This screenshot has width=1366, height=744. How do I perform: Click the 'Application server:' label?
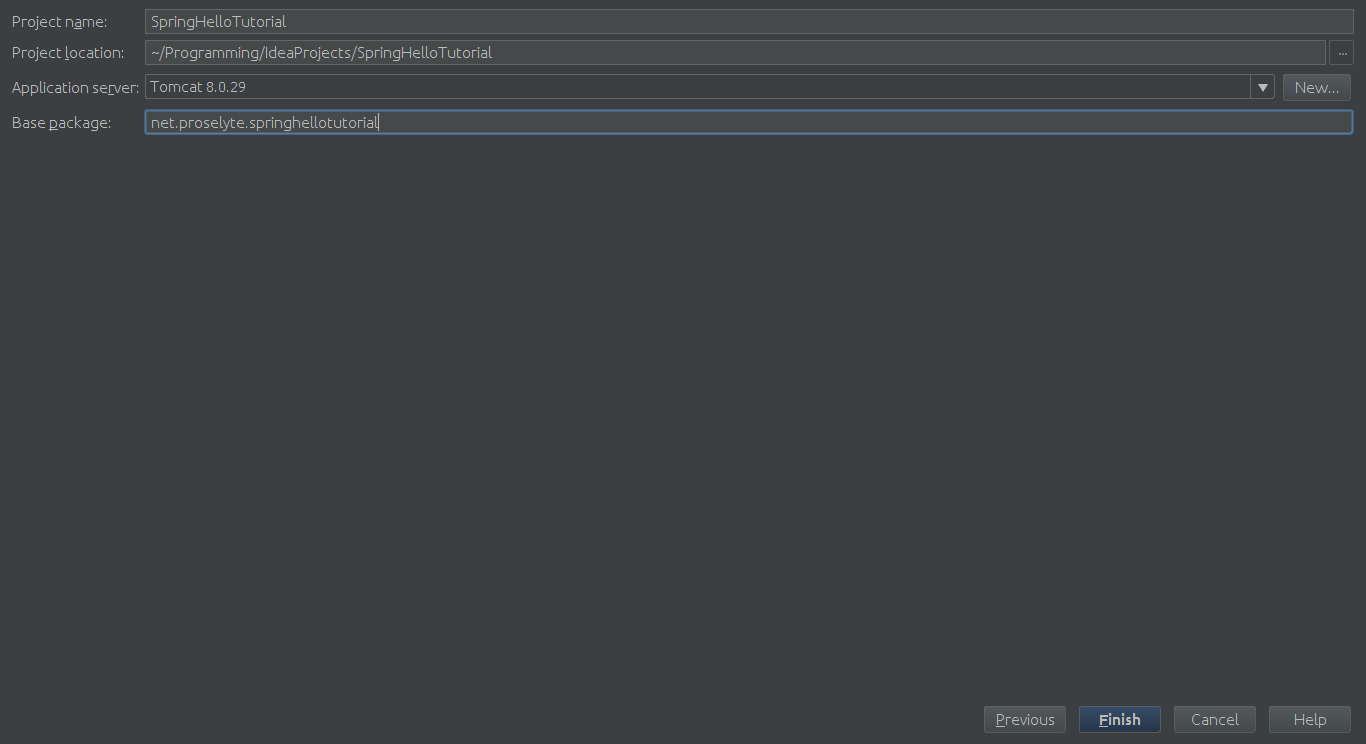75,88
